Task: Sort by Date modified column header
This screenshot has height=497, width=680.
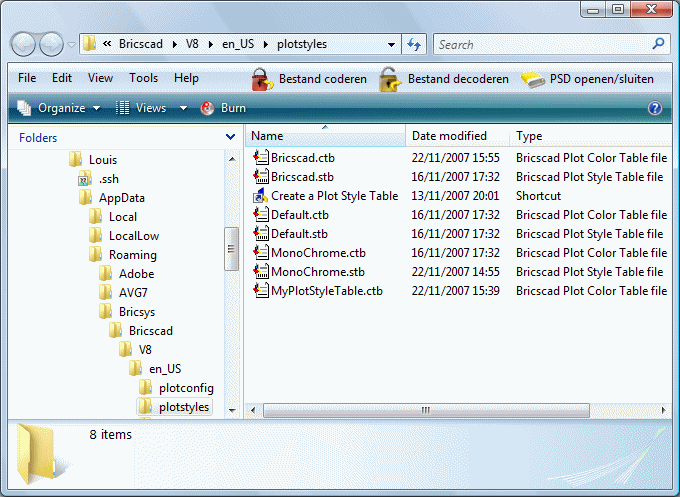Action: tap(458, 136)
